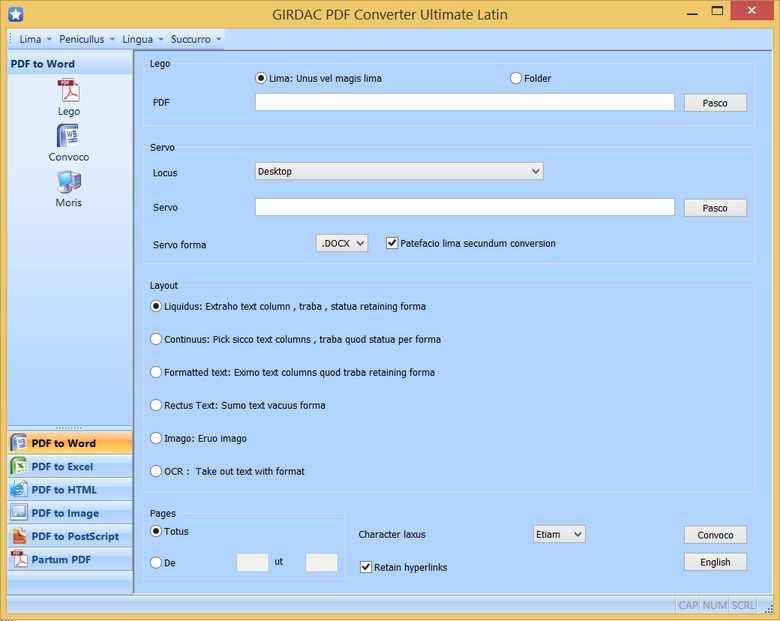Click the start page field after De
Image resolution: width=780 pixels, height=621 pixels.
tap(252, 562)
